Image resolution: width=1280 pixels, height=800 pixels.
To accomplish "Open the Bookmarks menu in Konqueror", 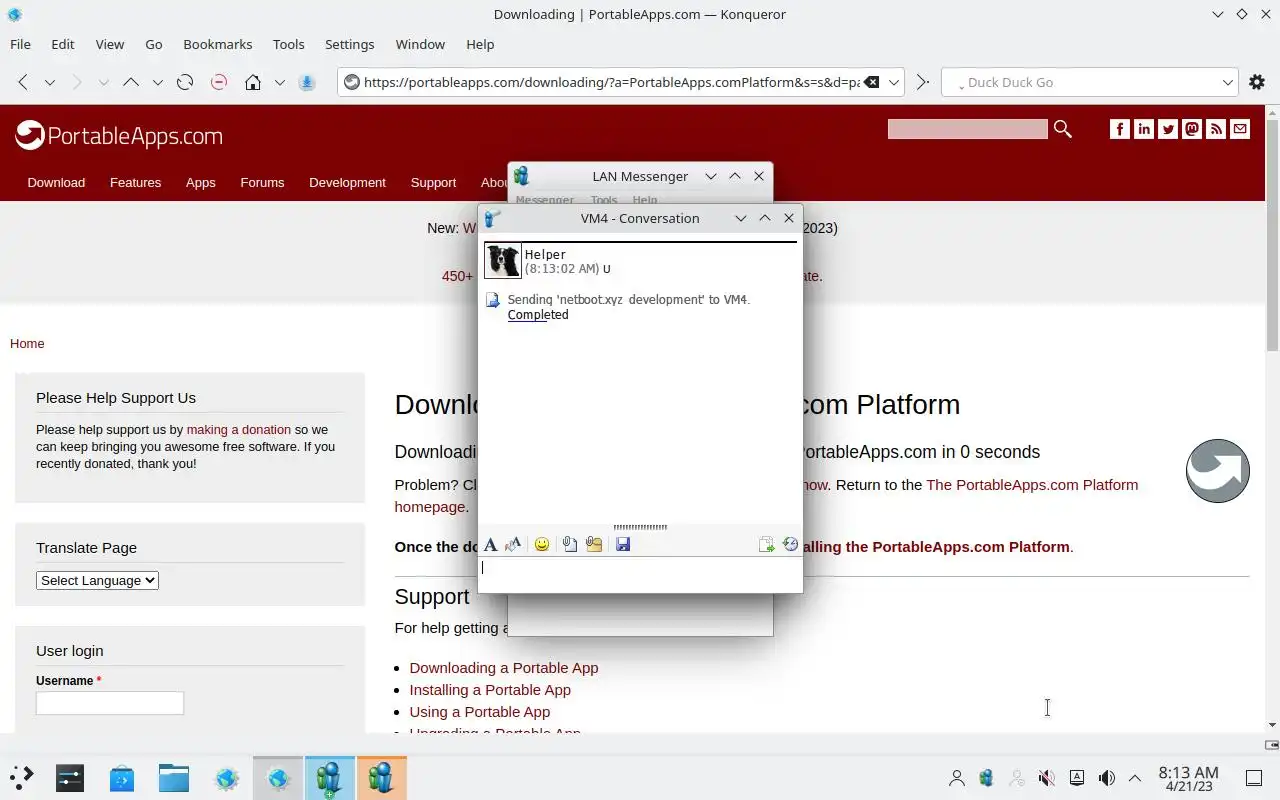I will (x=218, y=44).
